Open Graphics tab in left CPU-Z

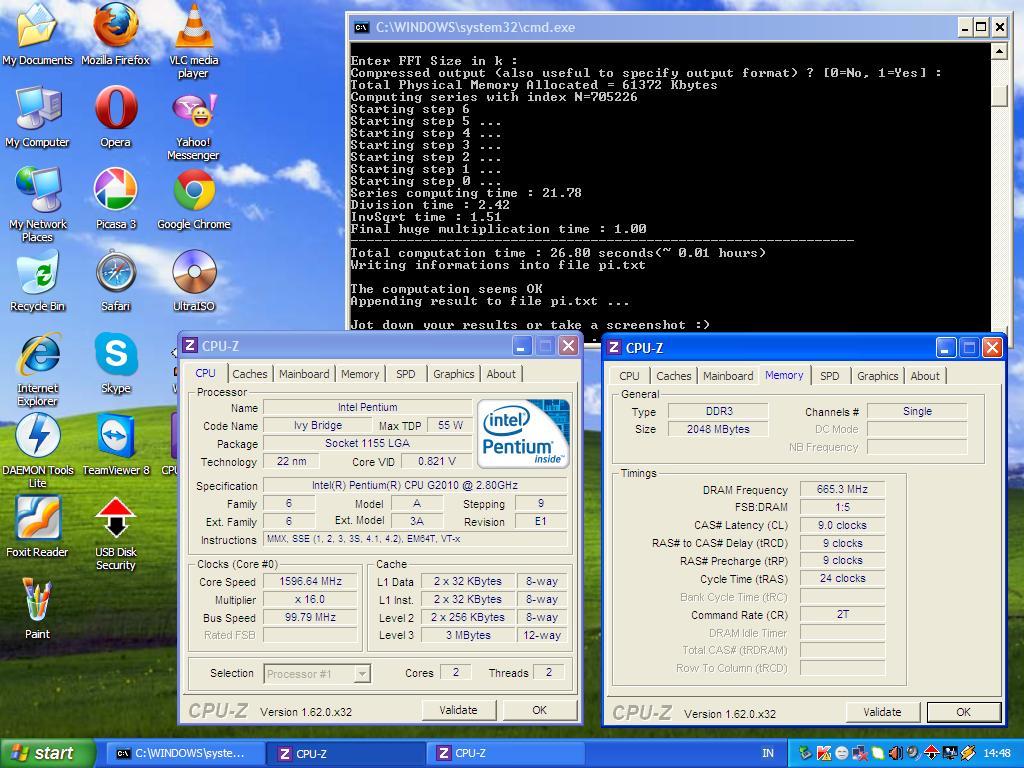click(453, 374)
